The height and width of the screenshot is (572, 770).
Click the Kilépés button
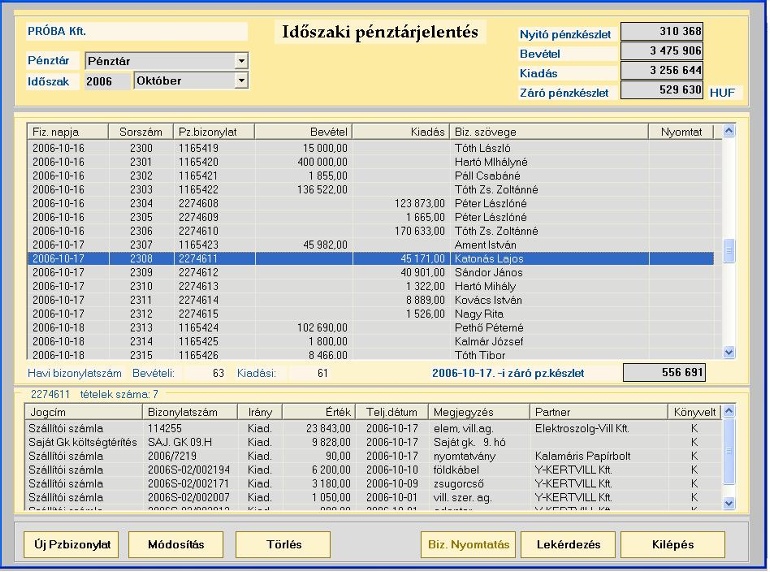click(673, 545)
